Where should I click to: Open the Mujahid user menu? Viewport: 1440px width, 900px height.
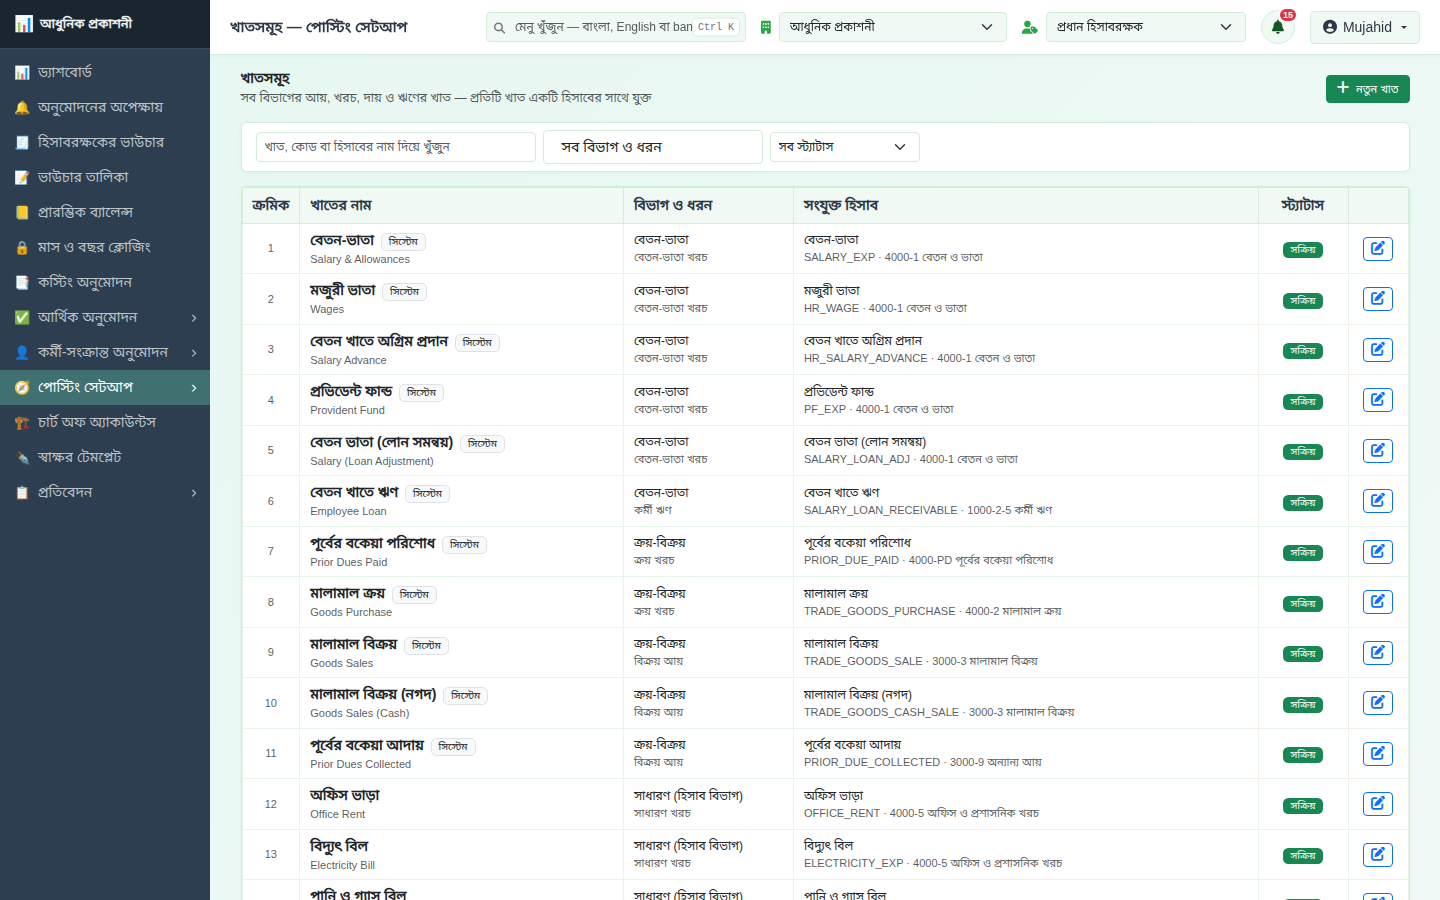click(x=1364, y=27)
